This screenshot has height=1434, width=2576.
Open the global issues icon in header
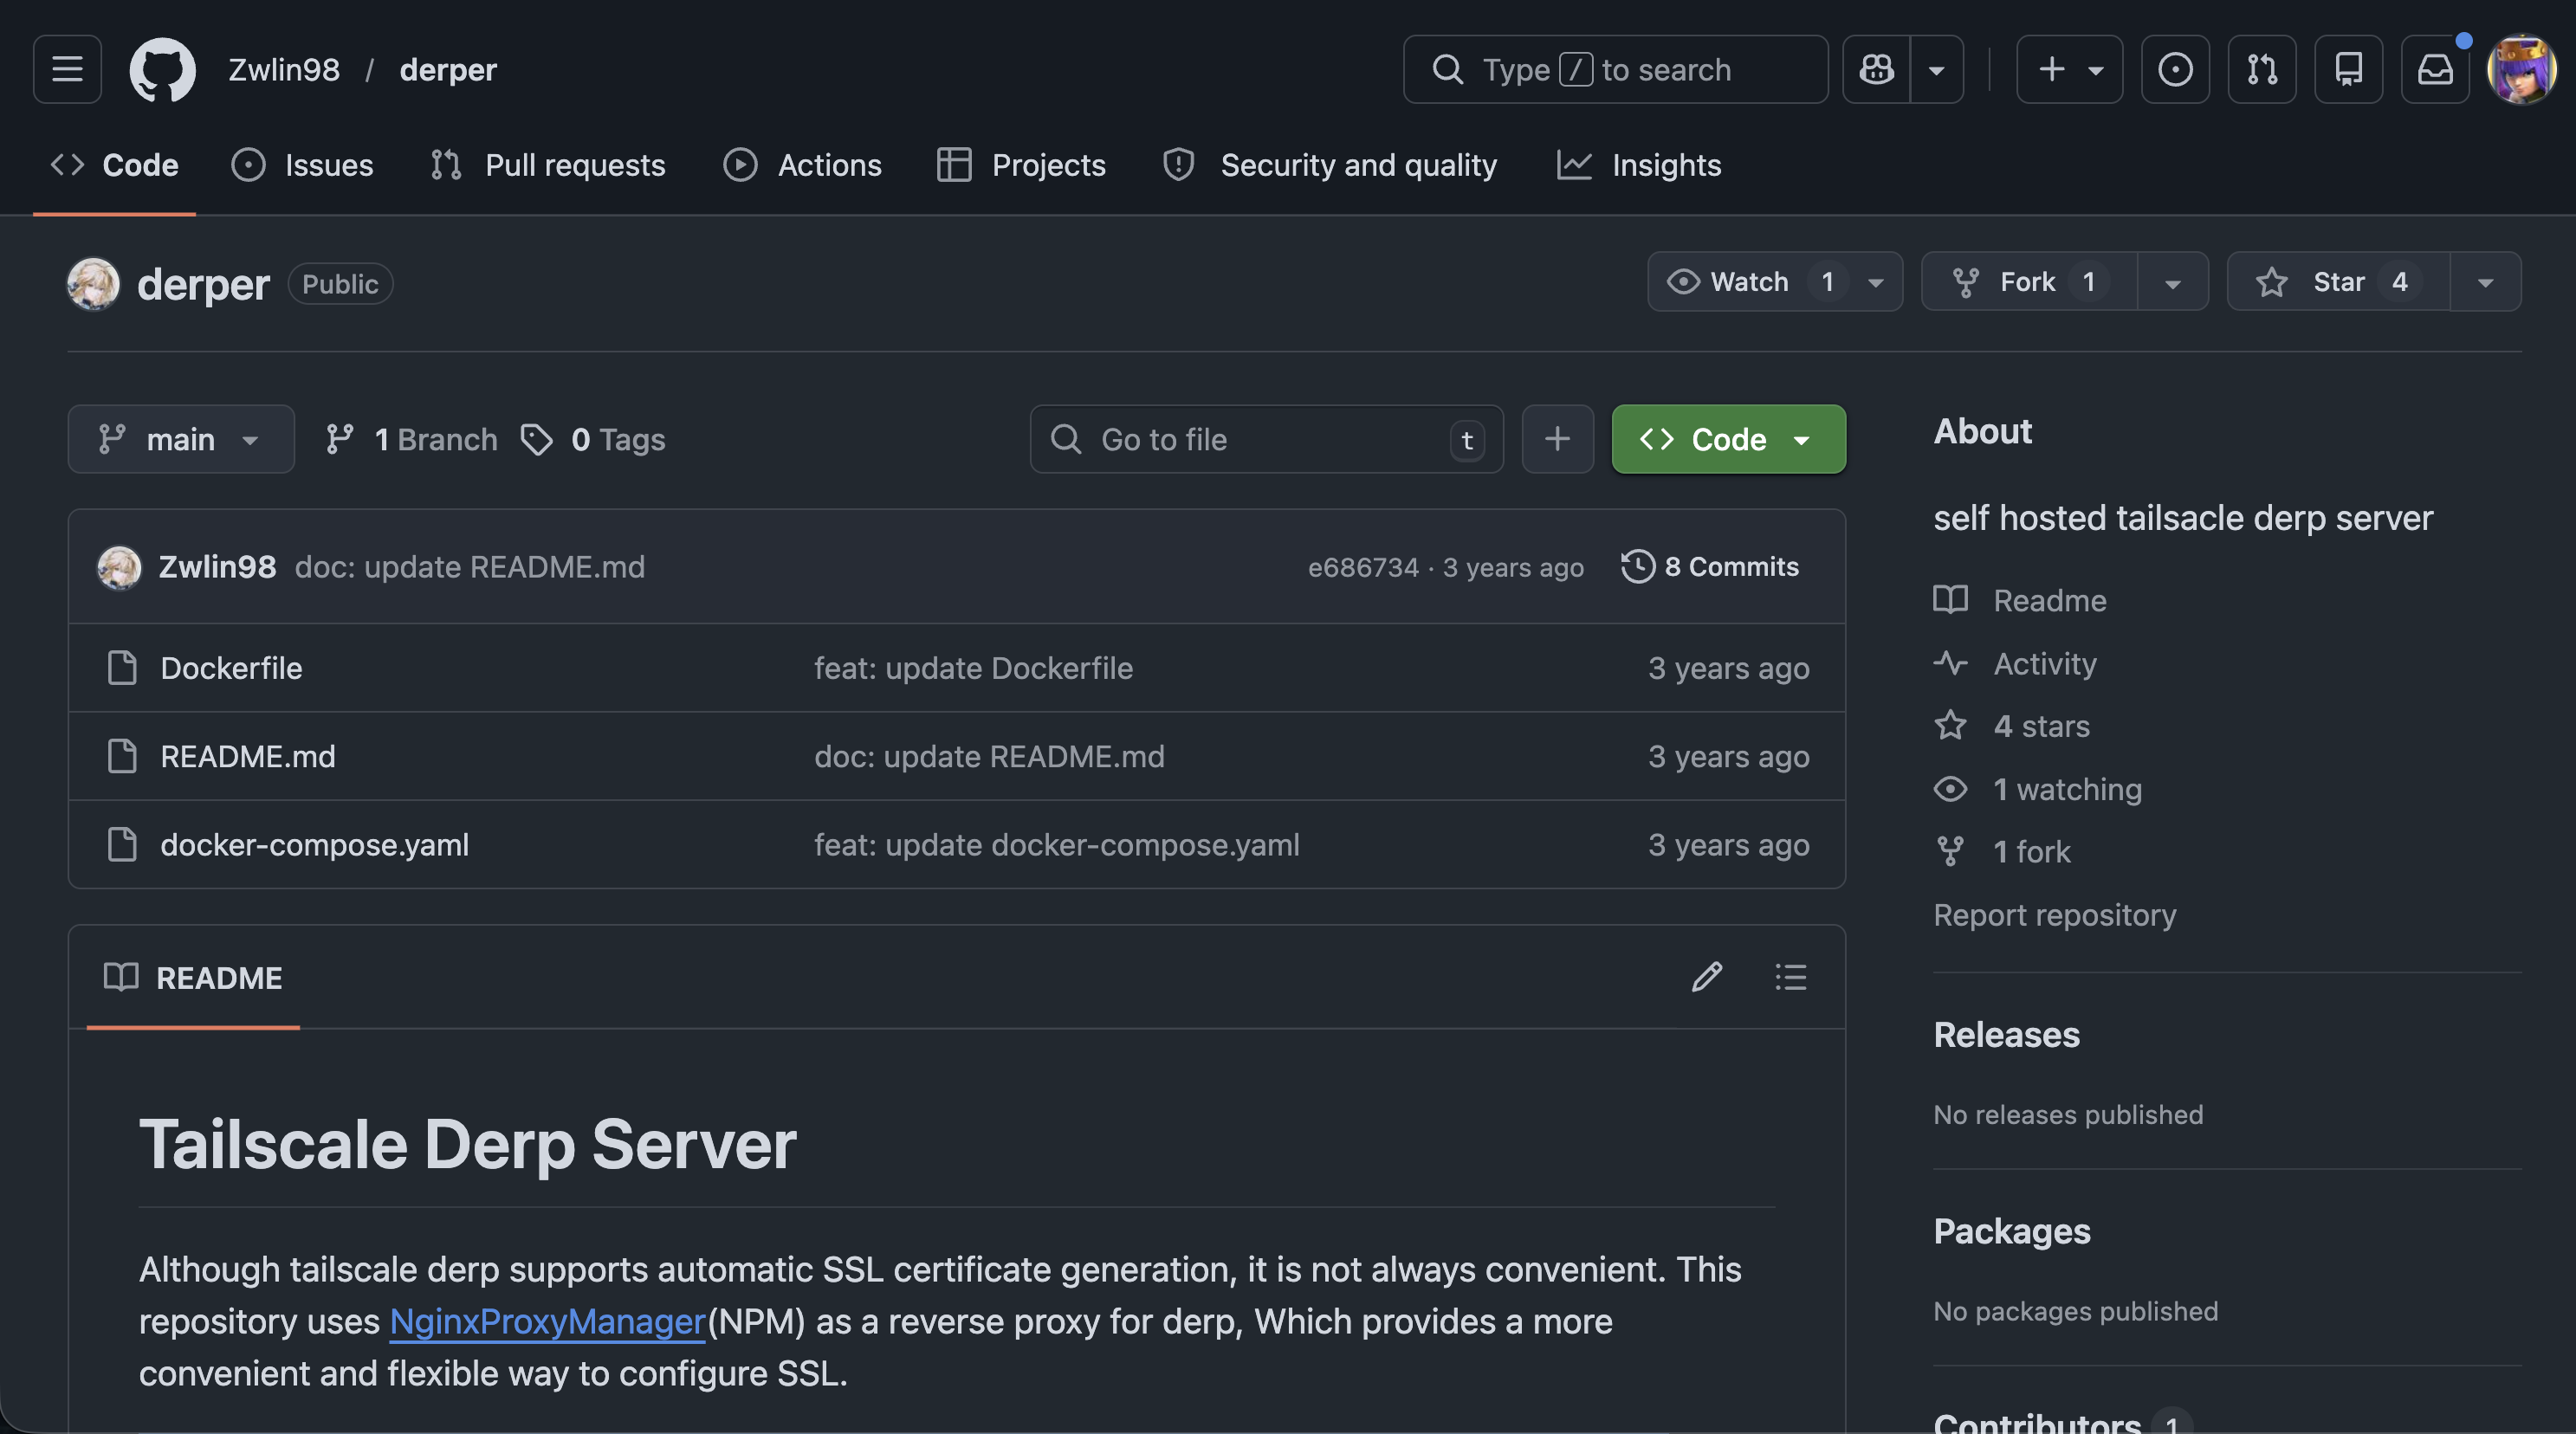tap(2175, 69)
